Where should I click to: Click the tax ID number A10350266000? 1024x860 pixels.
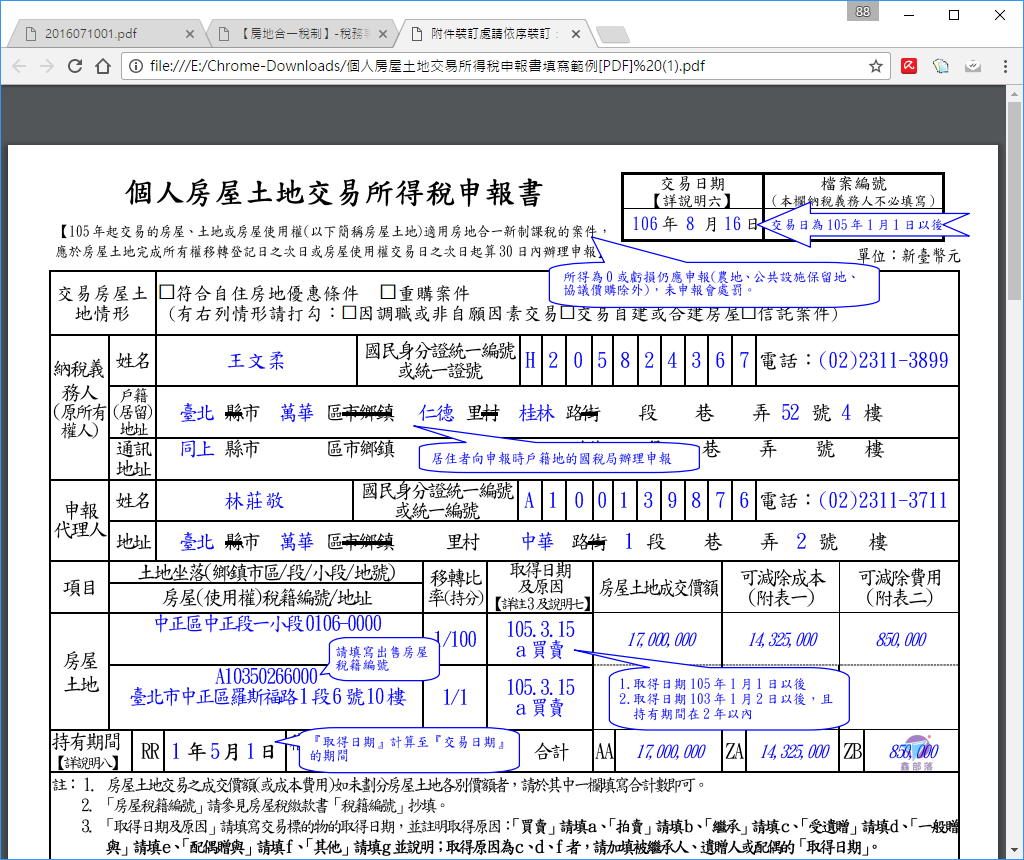pyautogui.click(x=266, y=676)
